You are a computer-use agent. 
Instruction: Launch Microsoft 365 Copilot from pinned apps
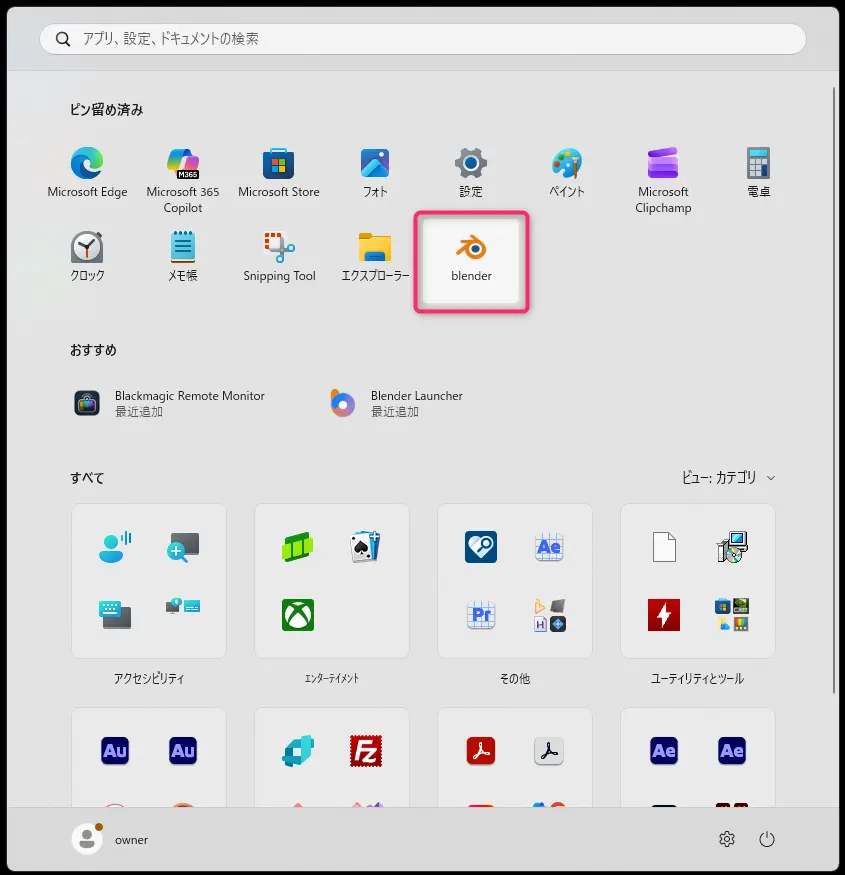coord(183,180)
